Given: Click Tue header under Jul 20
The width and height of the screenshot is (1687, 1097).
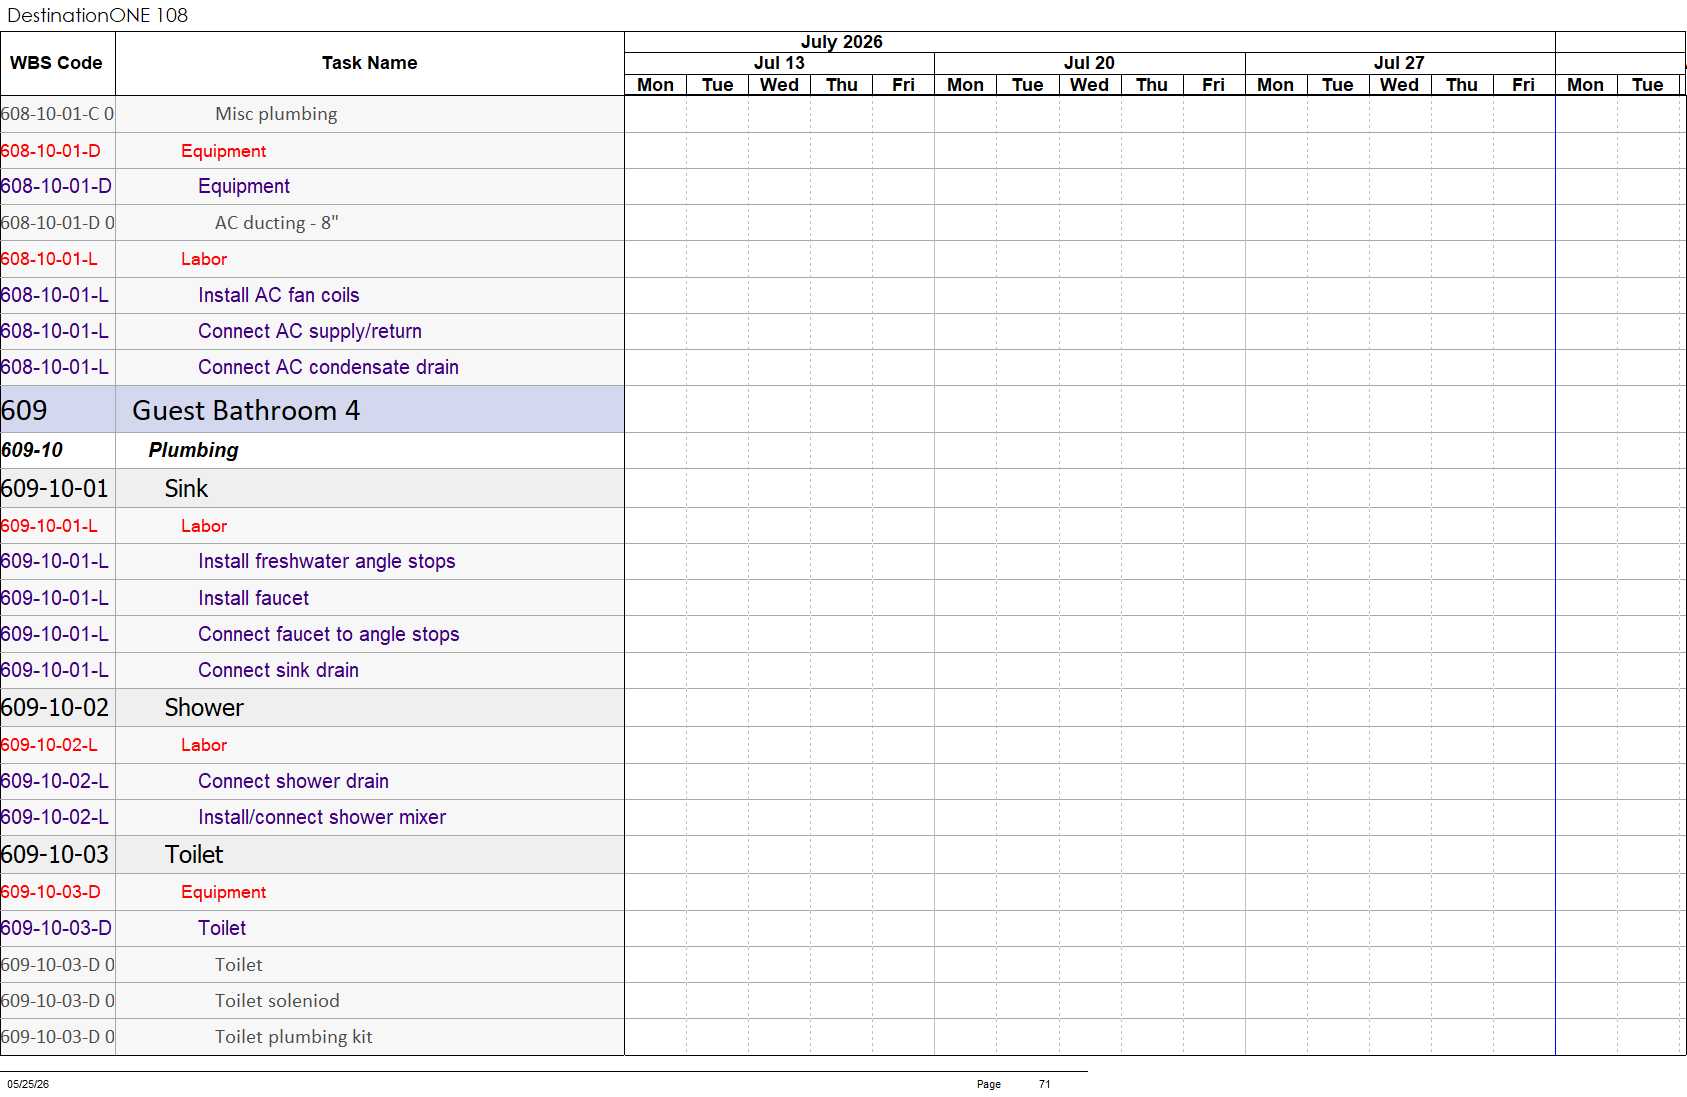Looking at the screenshot, I should (1027, 85).
